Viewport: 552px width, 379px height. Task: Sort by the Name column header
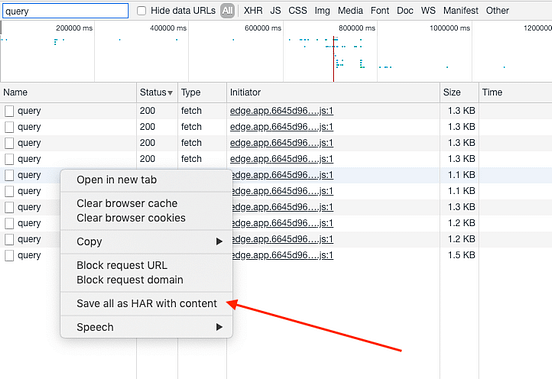pyautogui.click(x=68, y=93)
